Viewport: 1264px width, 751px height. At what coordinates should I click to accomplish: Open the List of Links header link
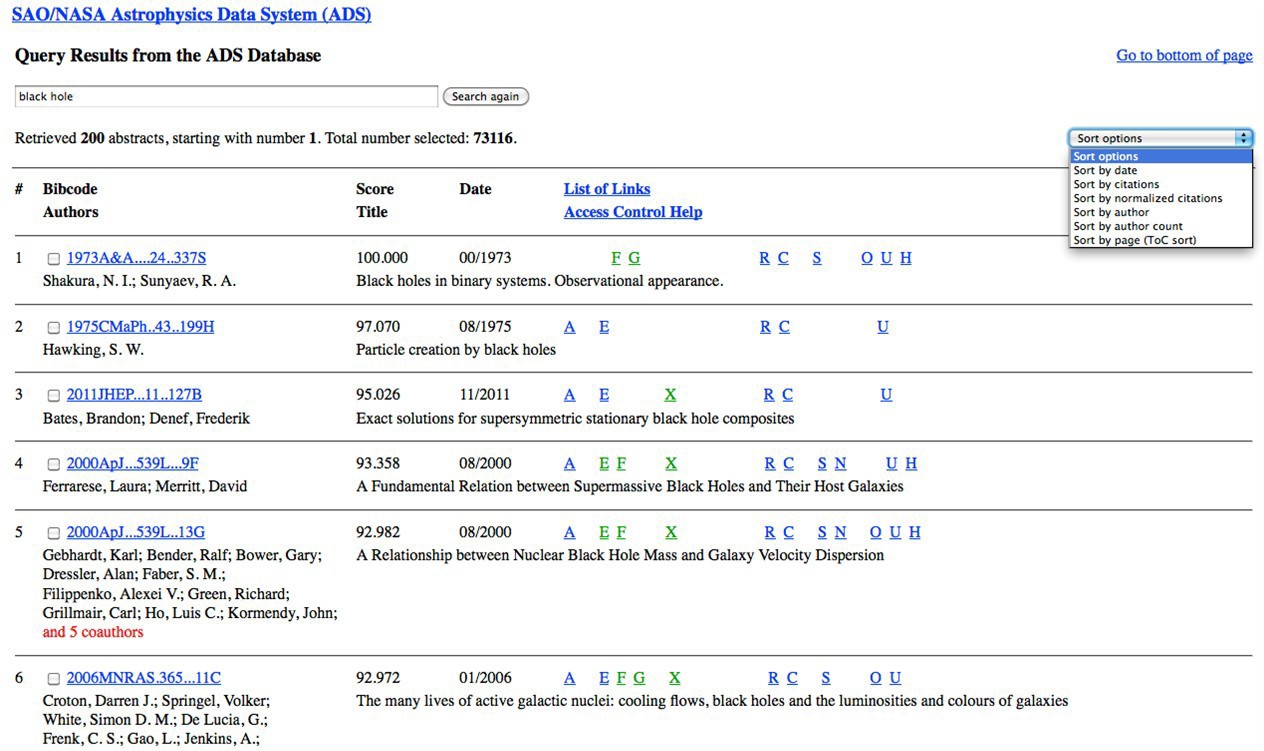606,189
